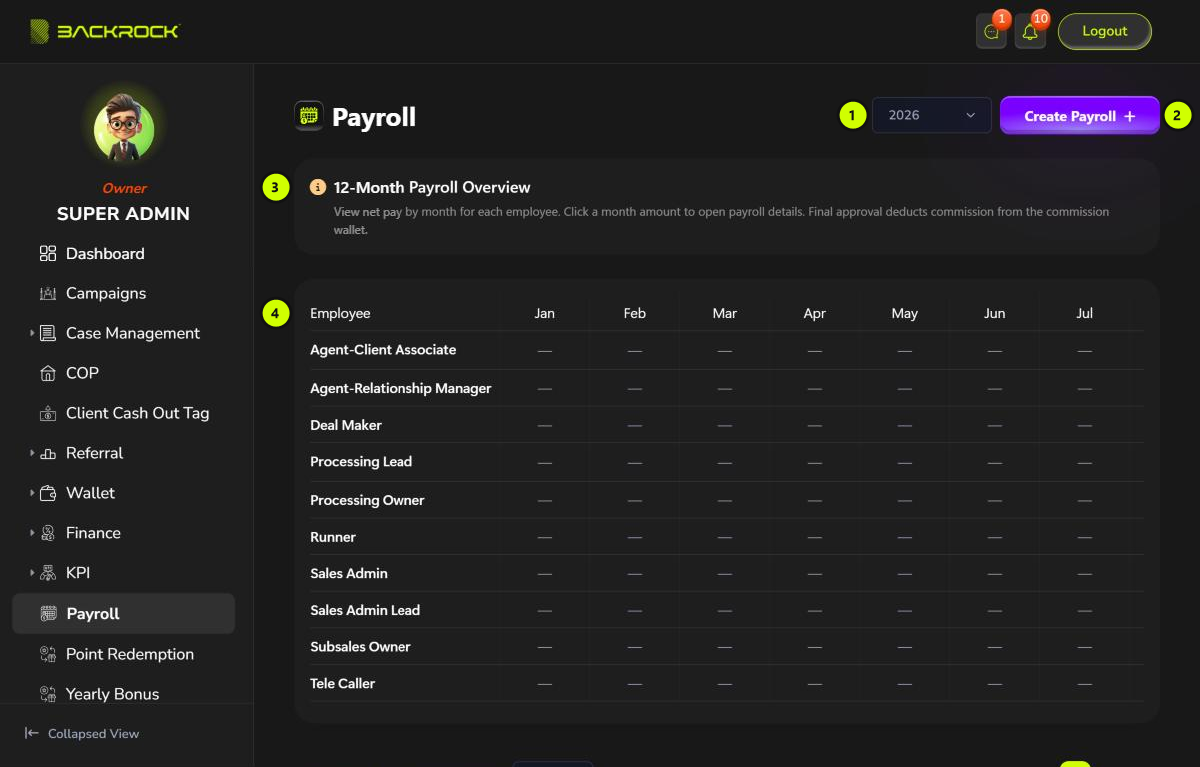Open the chat messages icon

pos(991,32)
